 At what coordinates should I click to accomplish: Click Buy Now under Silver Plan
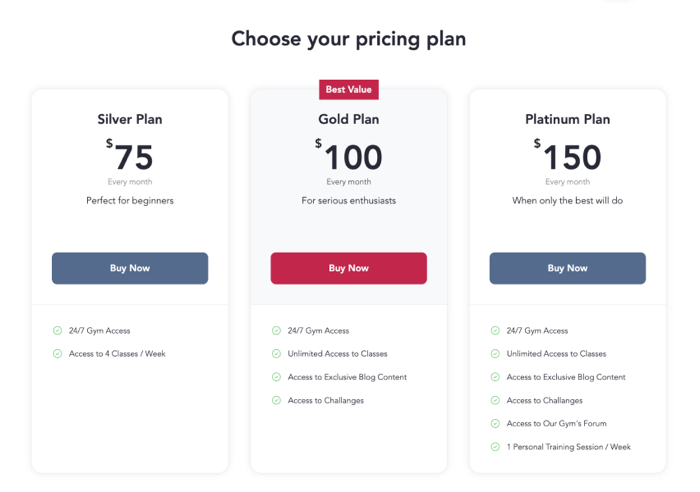[x=130, y=268]
